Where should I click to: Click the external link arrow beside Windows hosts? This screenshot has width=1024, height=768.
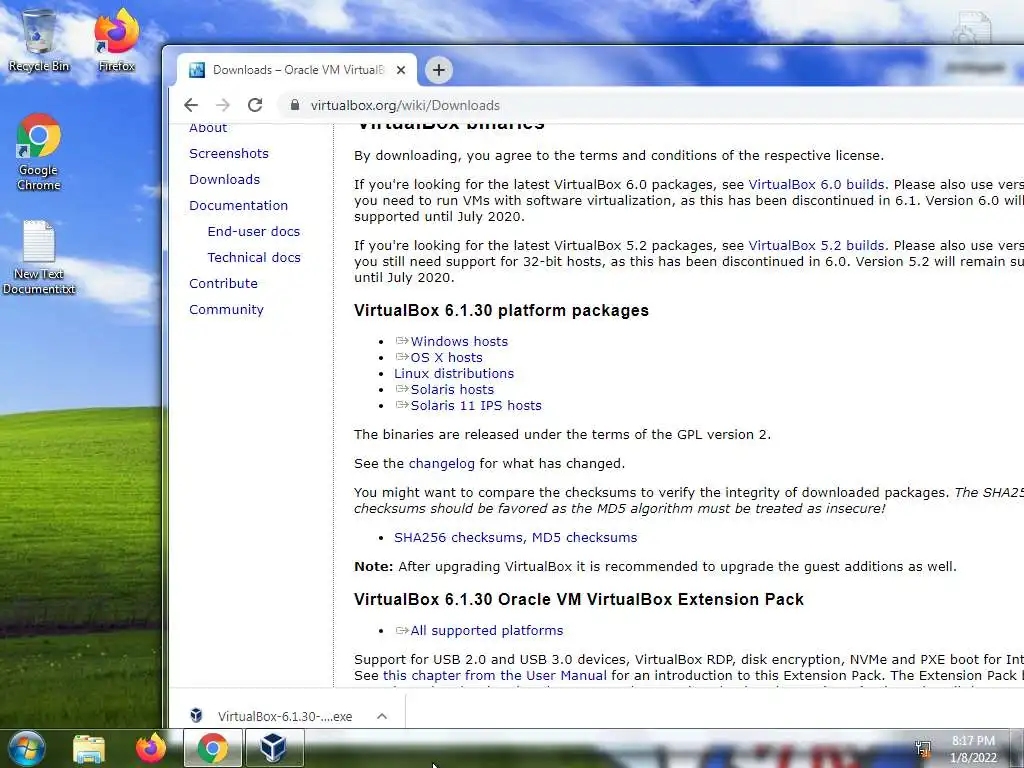(x=402, y=341)
